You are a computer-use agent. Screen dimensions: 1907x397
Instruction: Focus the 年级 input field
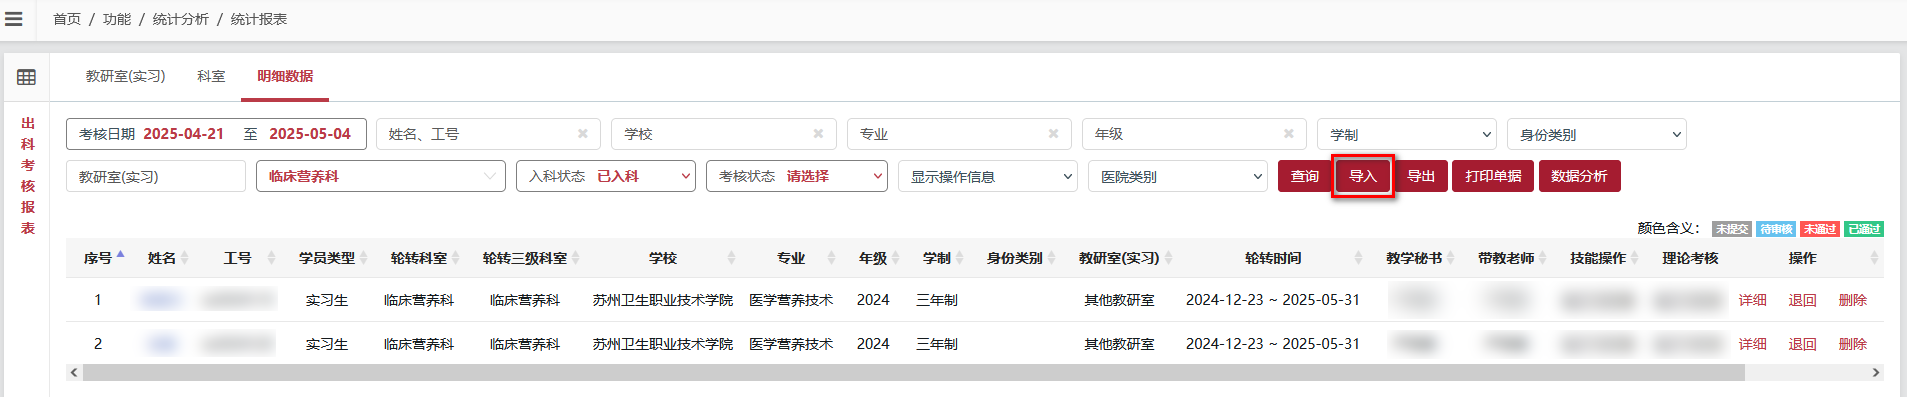pos(1194,134)
